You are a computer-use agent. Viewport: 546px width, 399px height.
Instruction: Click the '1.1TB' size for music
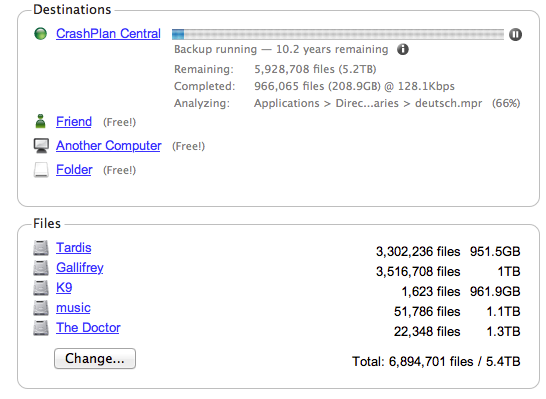tap(503, 312)
